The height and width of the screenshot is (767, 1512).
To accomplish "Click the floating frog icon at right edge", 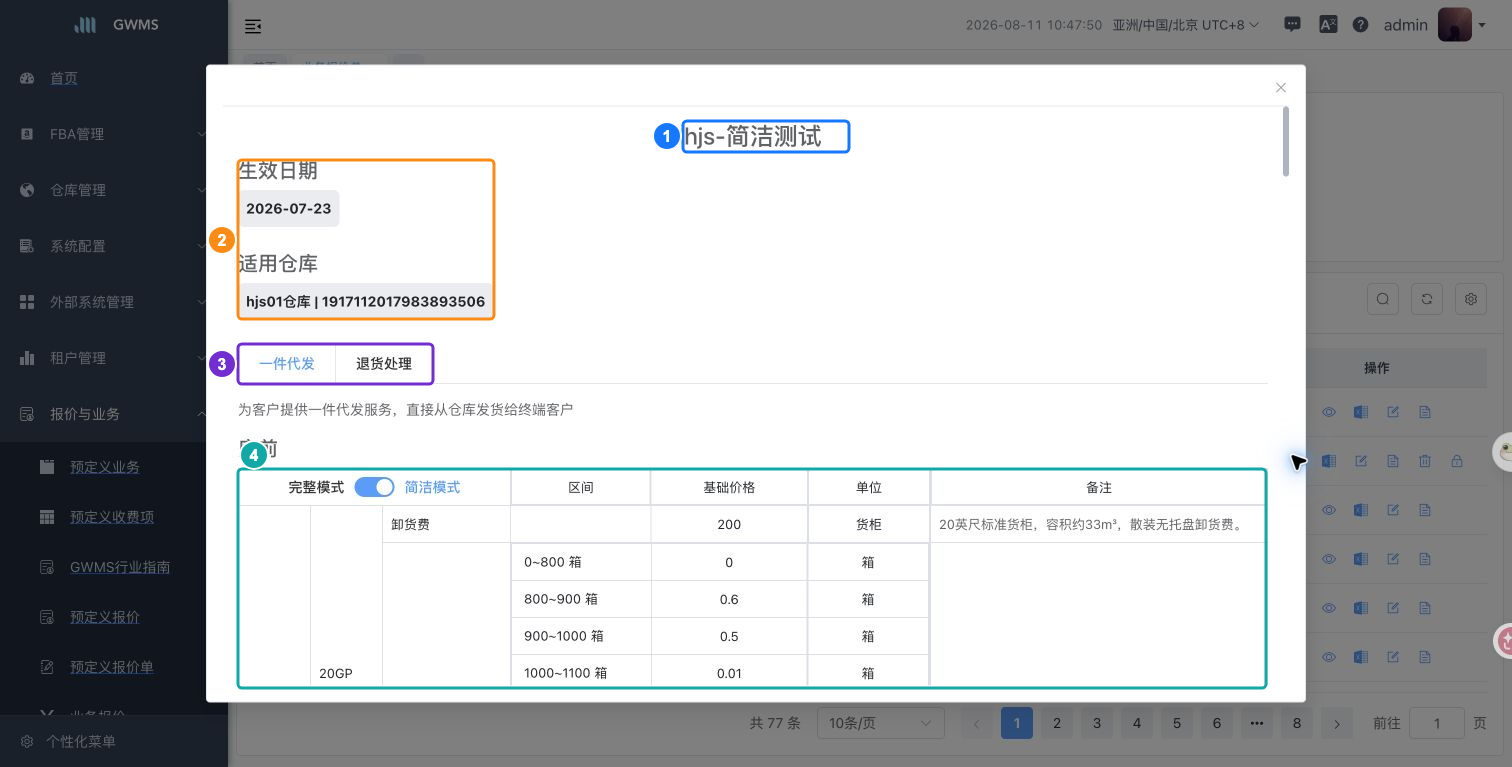I will click(x=1502, y=452).
